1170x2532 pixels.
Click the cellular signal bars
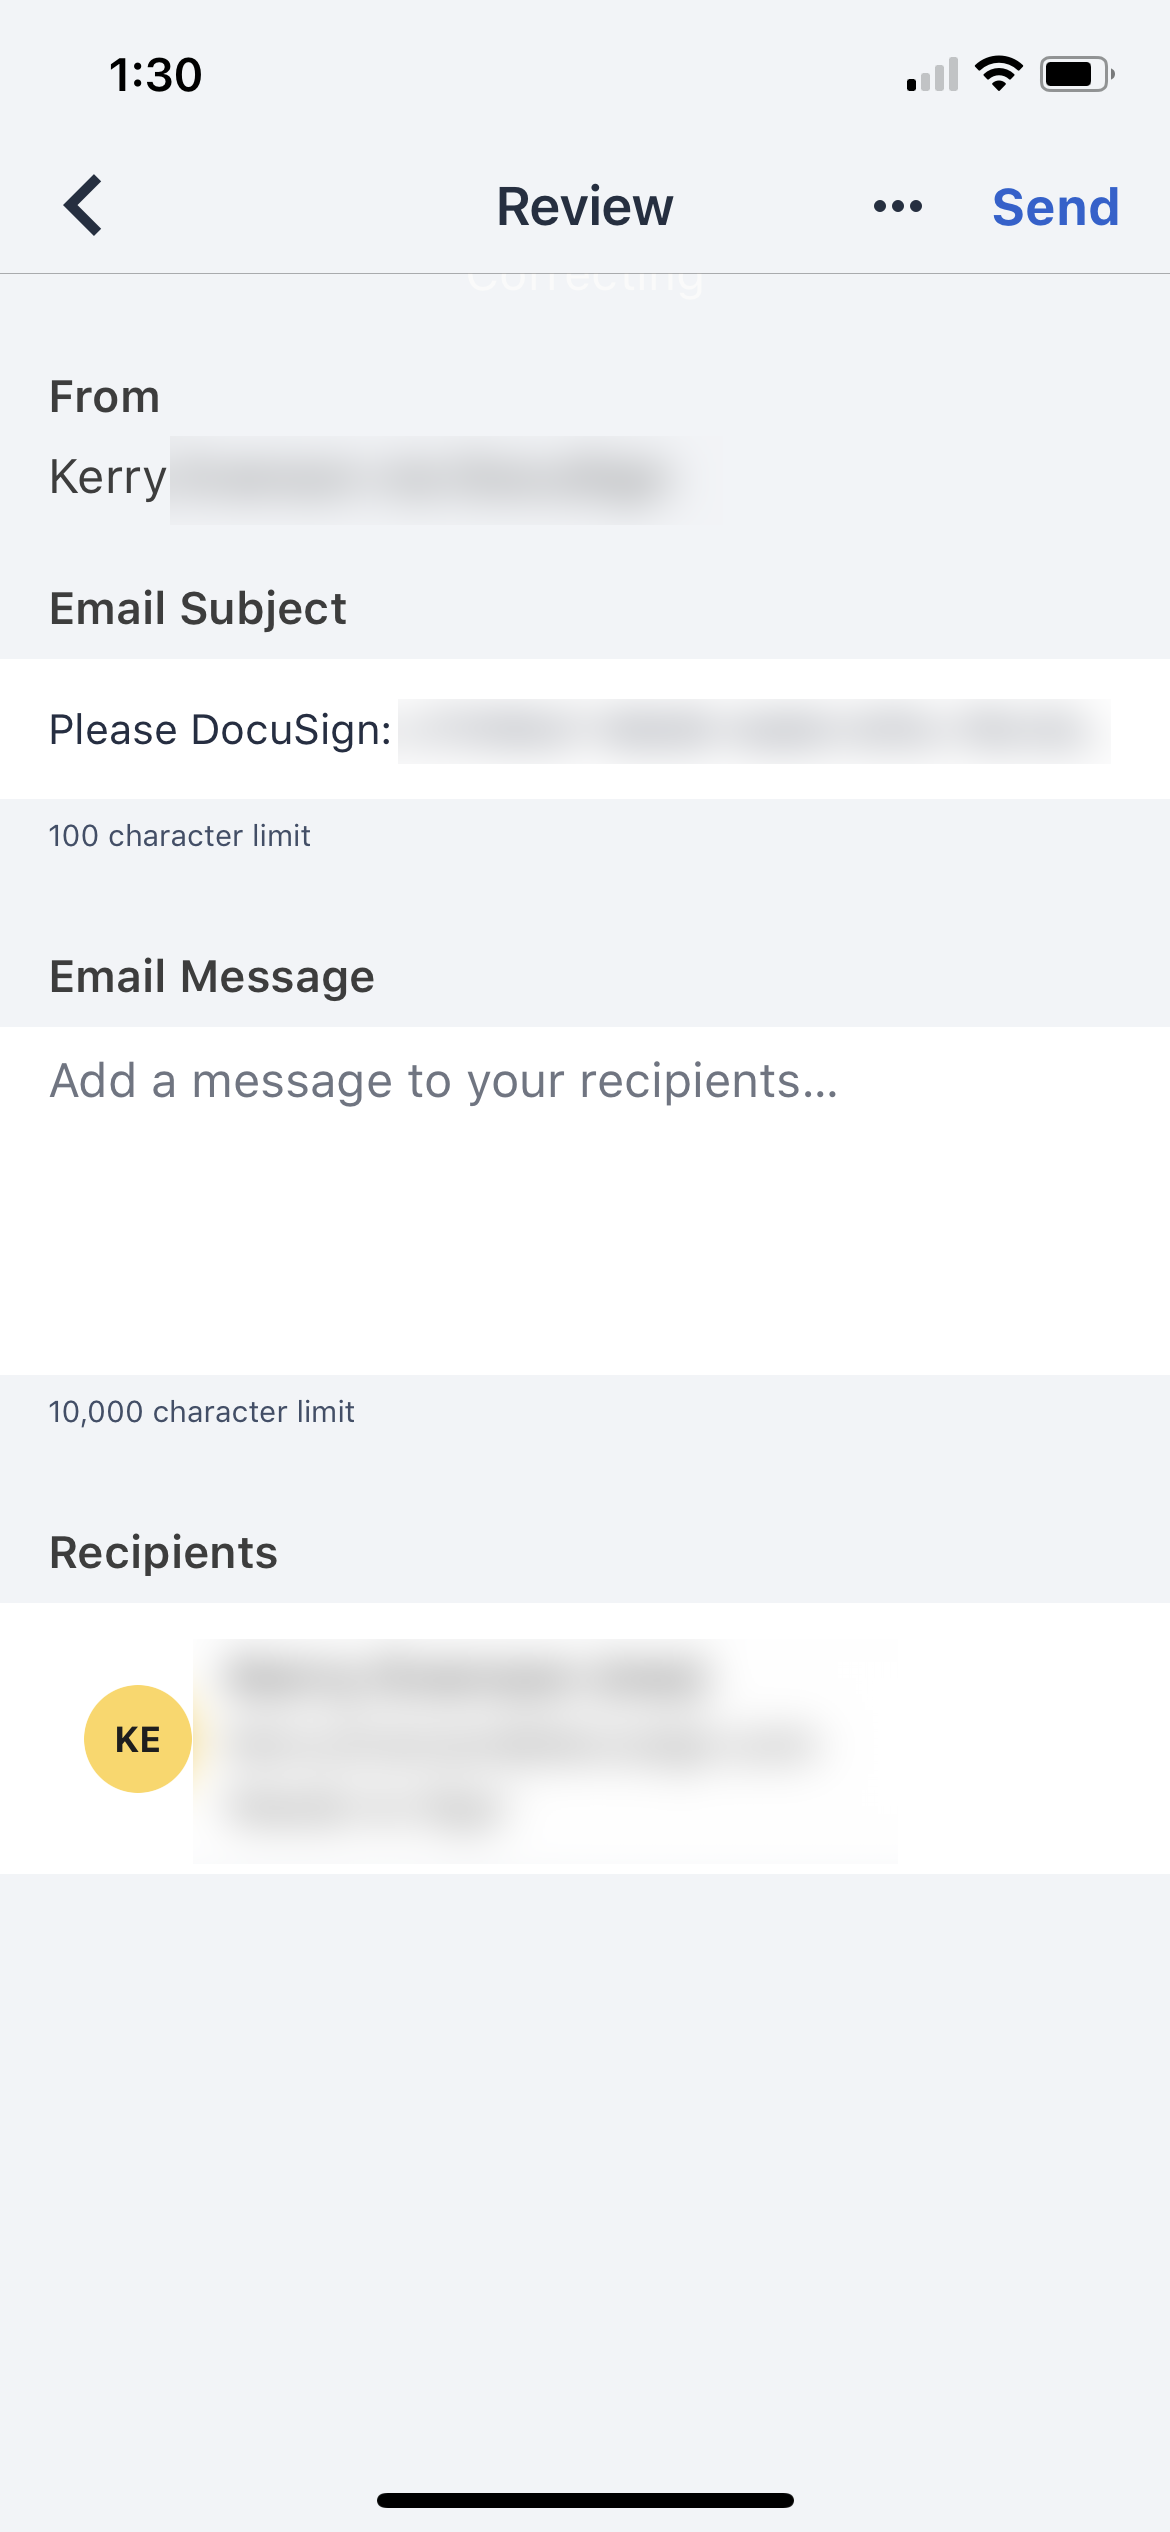[932, 75]
